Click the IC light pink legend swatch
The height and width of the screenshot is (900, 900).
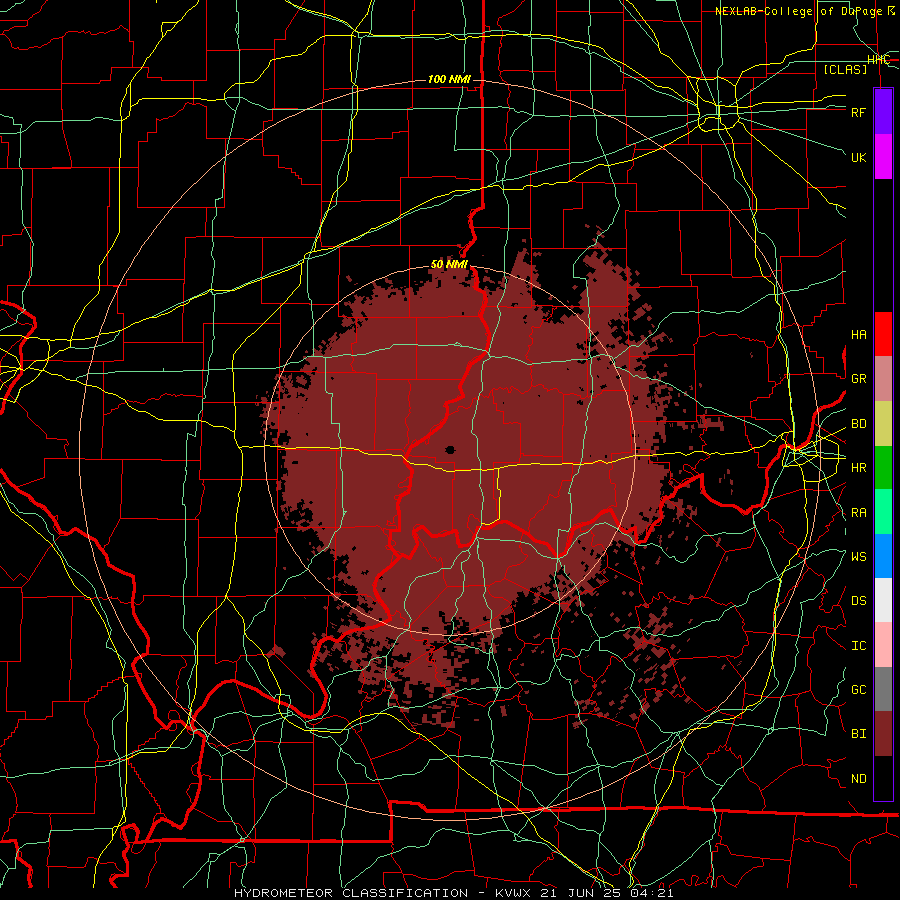coord(883,645)
